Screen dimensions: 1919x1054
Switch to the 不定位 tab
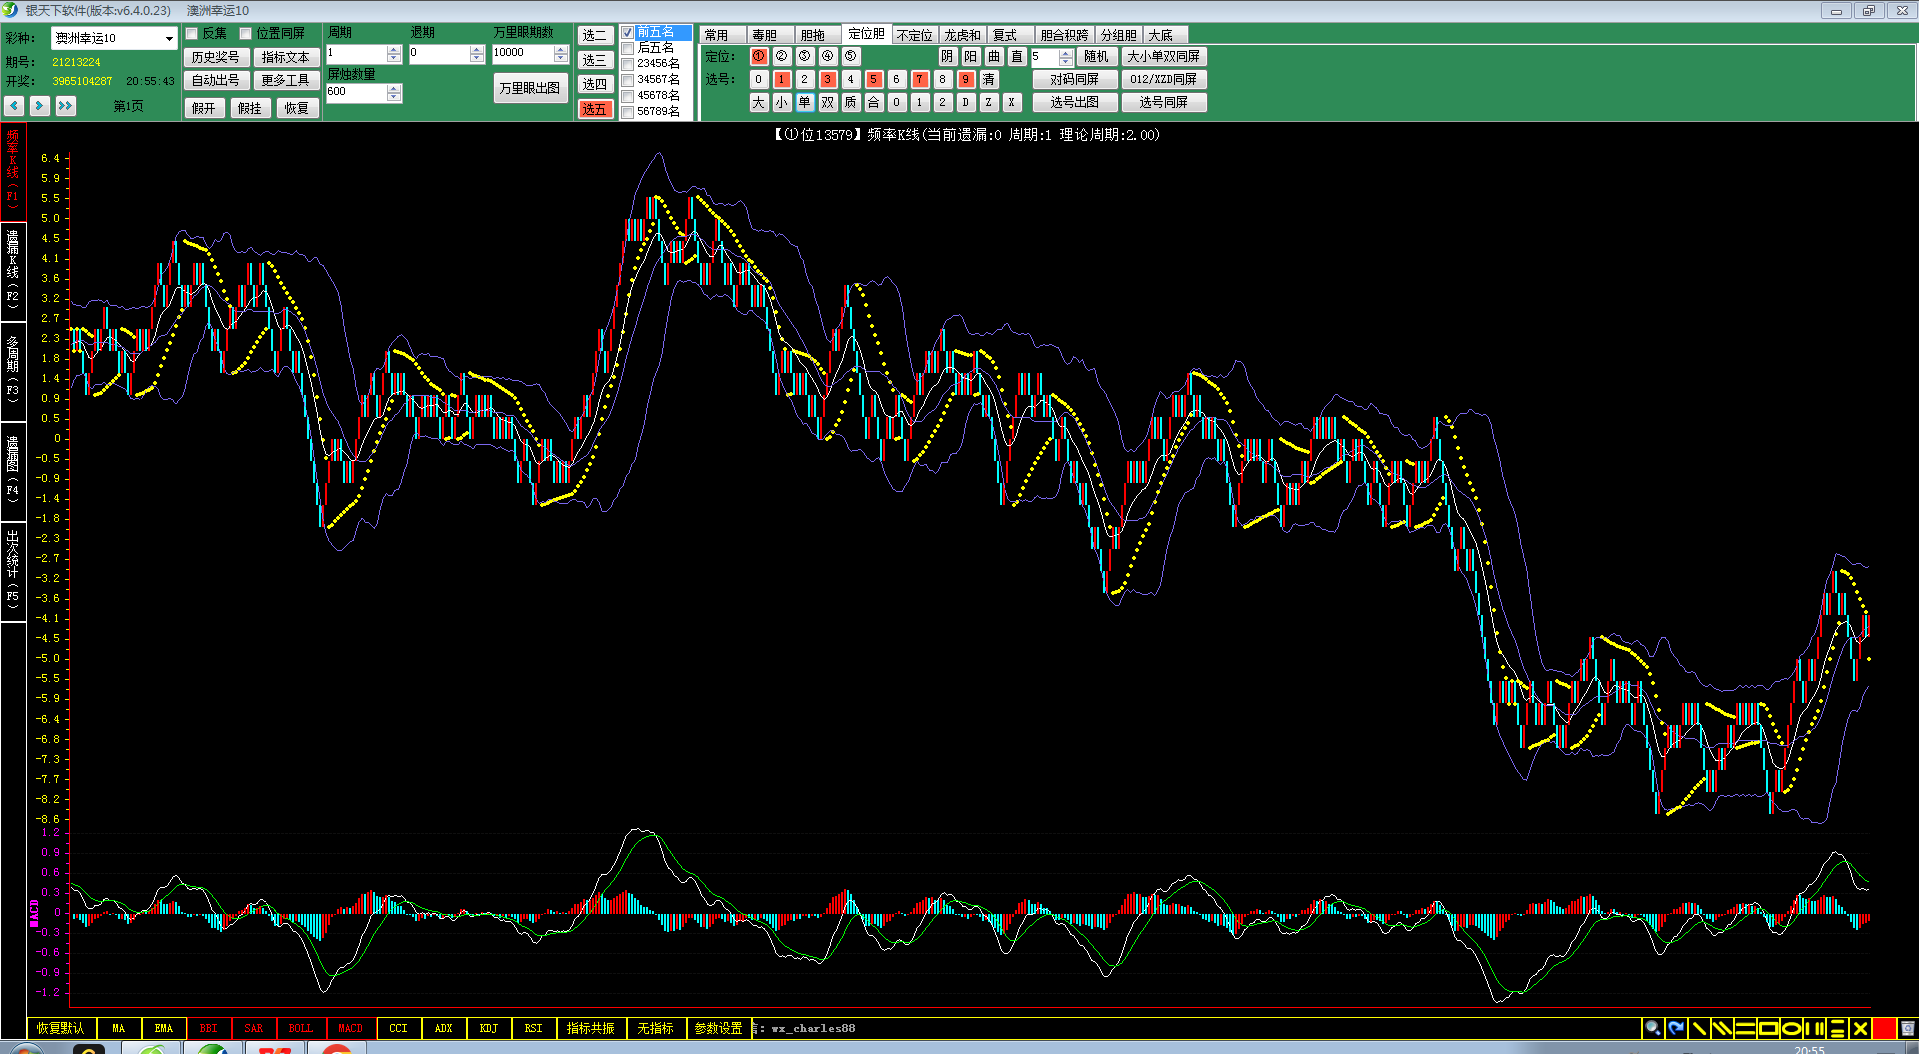click(914, 35)
